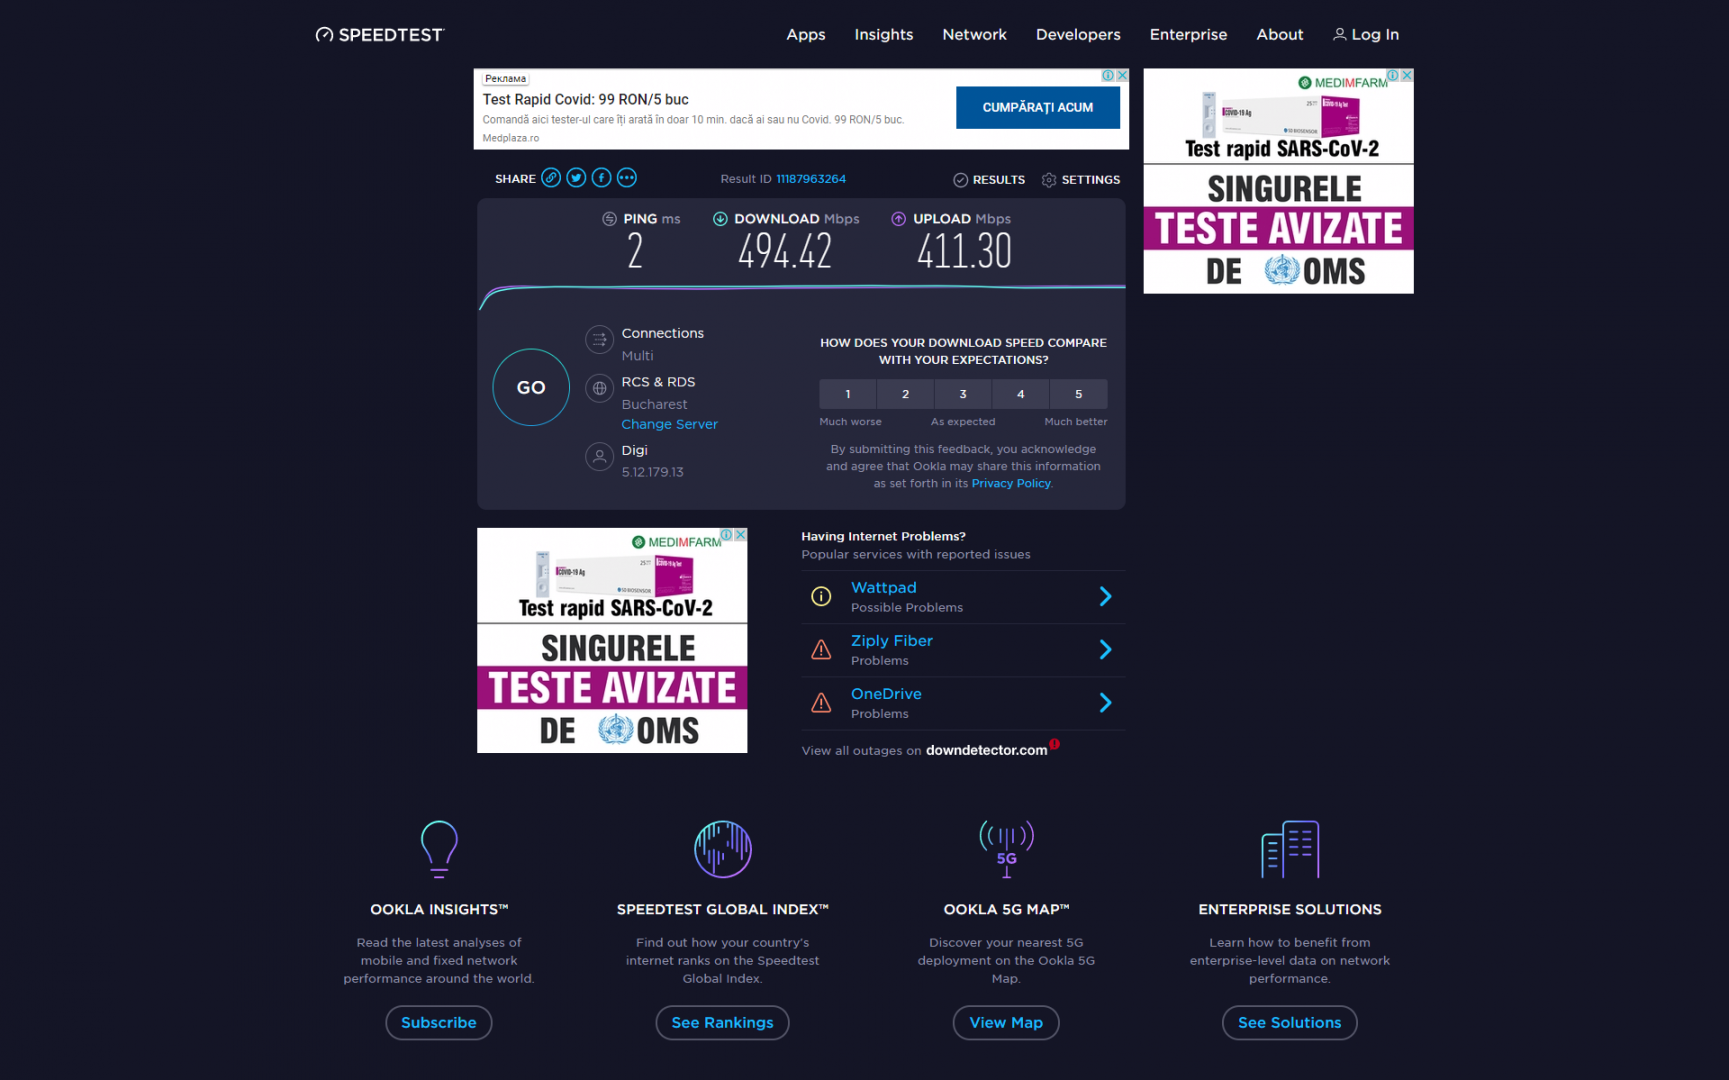Close the lower-left Medimfarm ad

[741, 535]
